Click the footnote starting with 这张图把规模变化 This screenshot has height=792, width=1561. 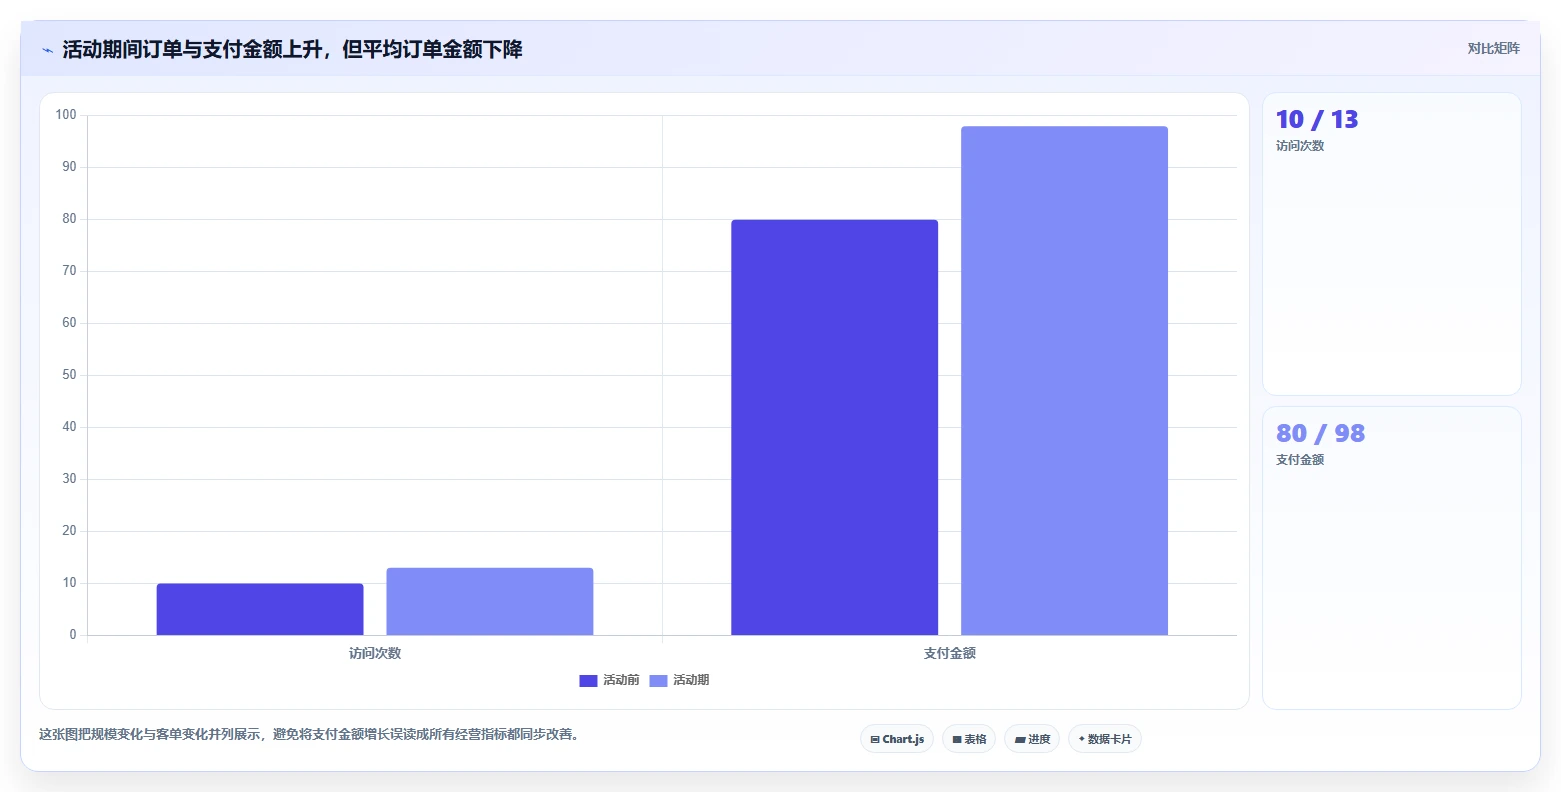309,734
